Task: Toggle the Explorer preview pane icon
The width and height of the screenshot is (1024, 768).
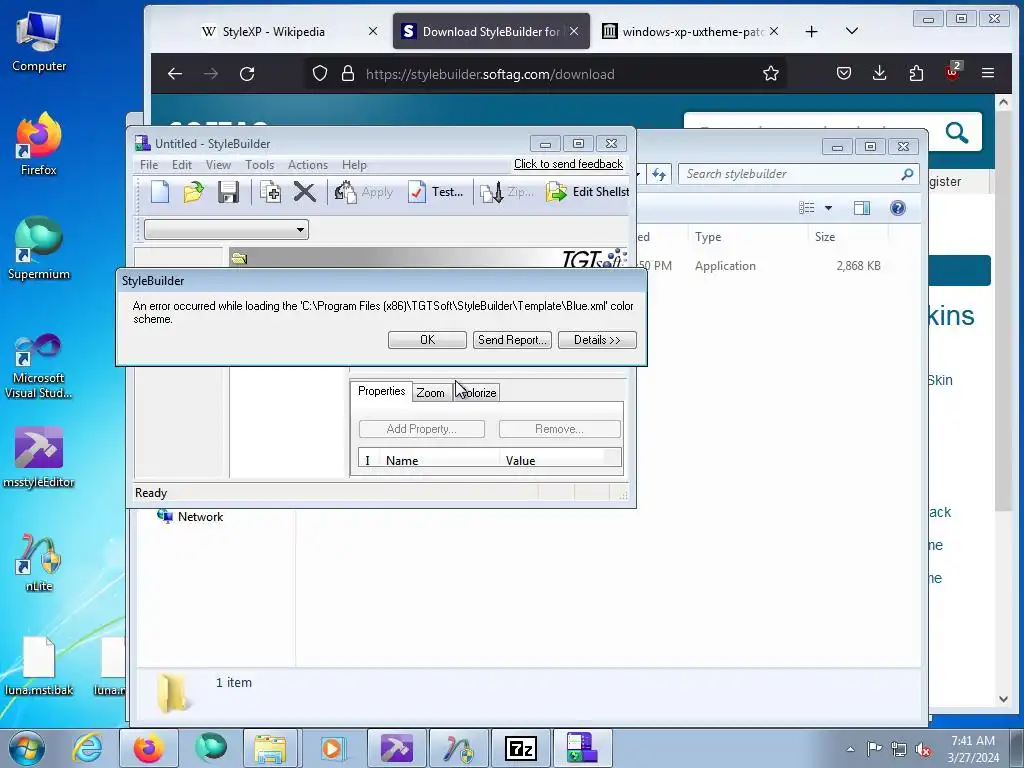Action: 861,208
